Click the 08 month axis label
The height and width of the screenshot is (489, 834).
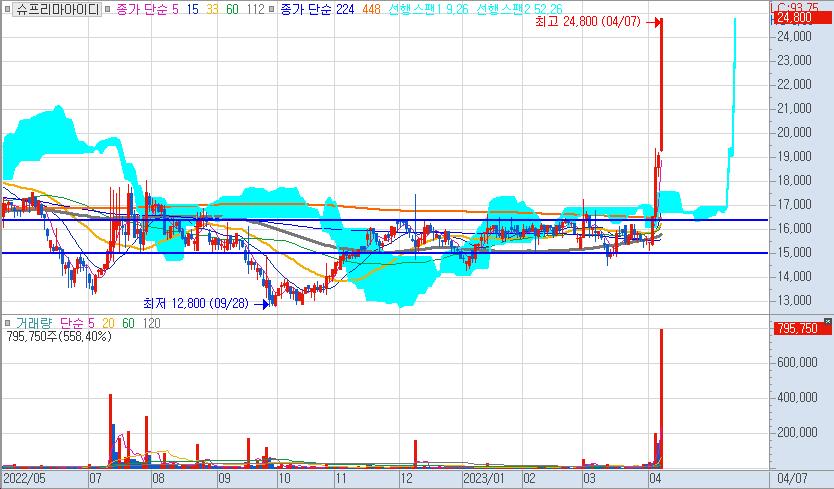[x=159, y=478]
